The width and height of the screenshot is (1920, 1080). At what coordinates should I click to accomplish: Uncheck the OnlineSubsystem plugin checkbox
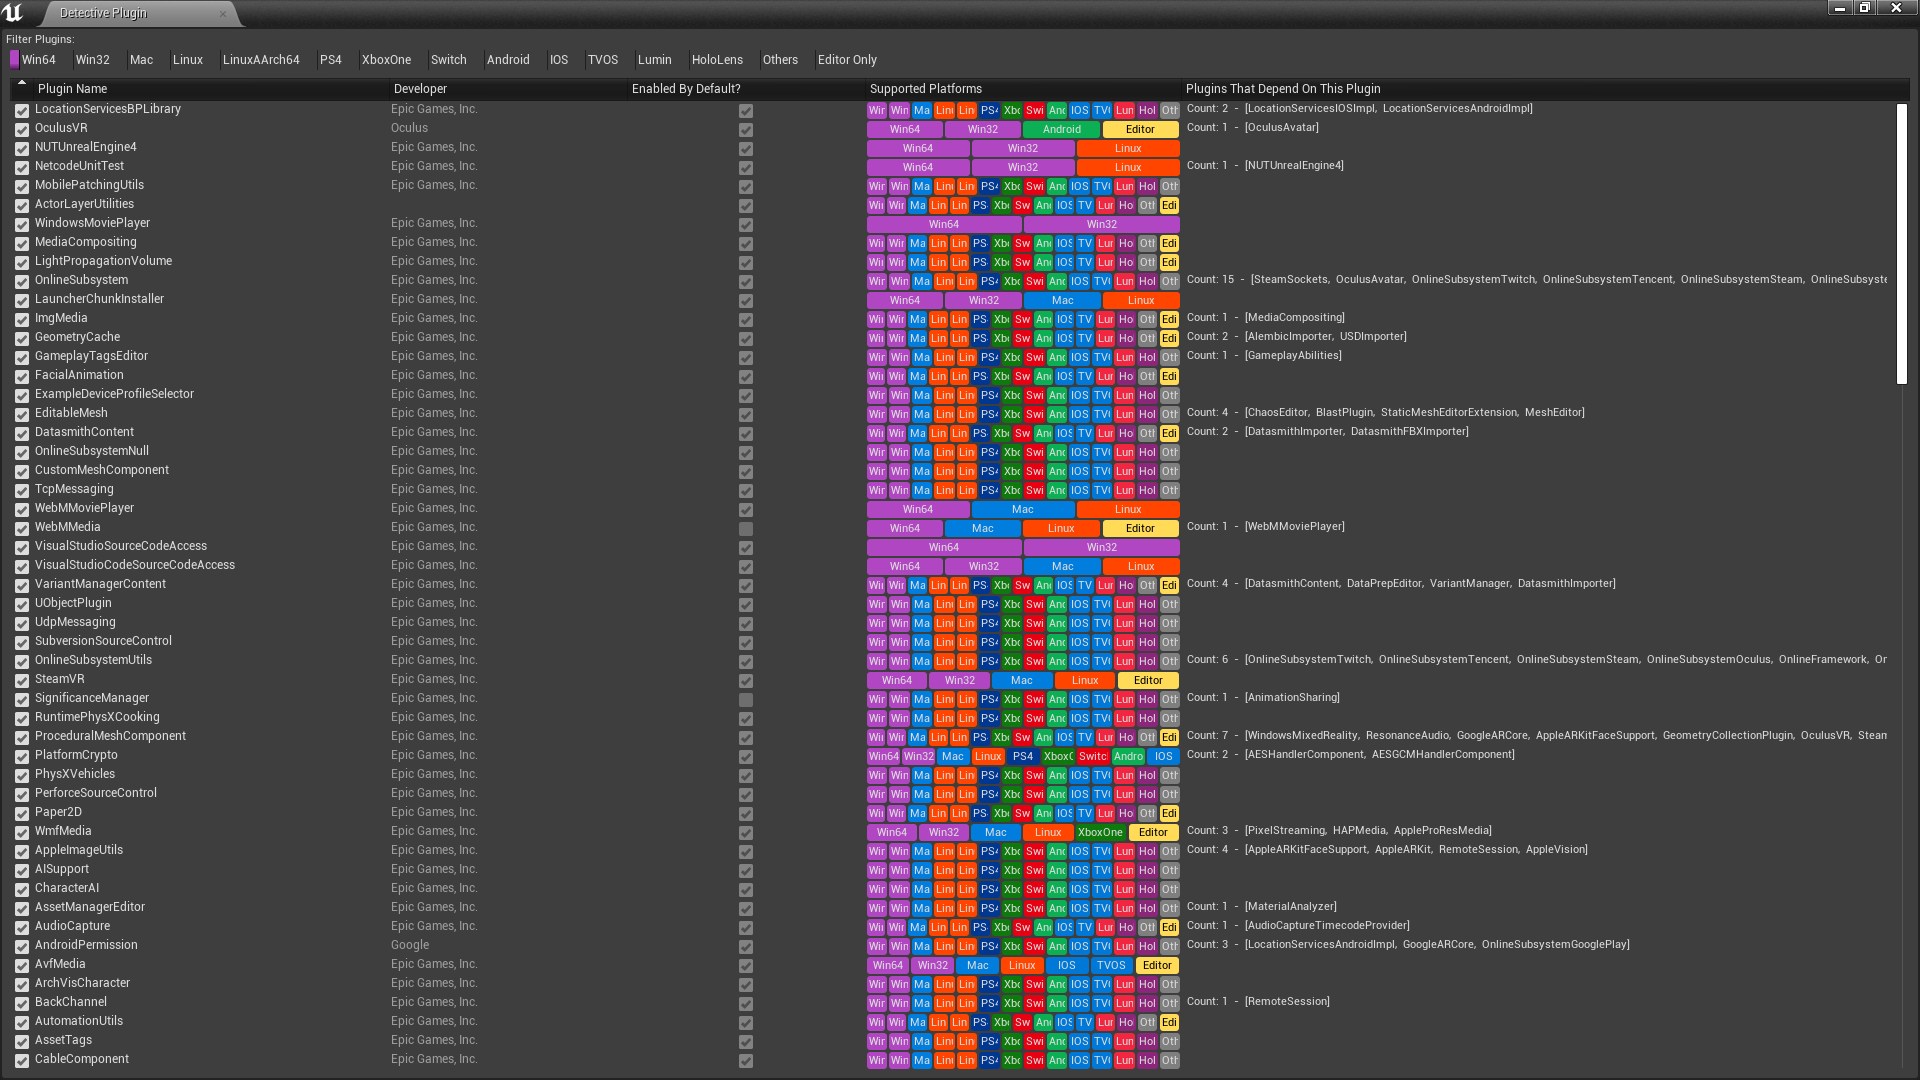(22, 282)
